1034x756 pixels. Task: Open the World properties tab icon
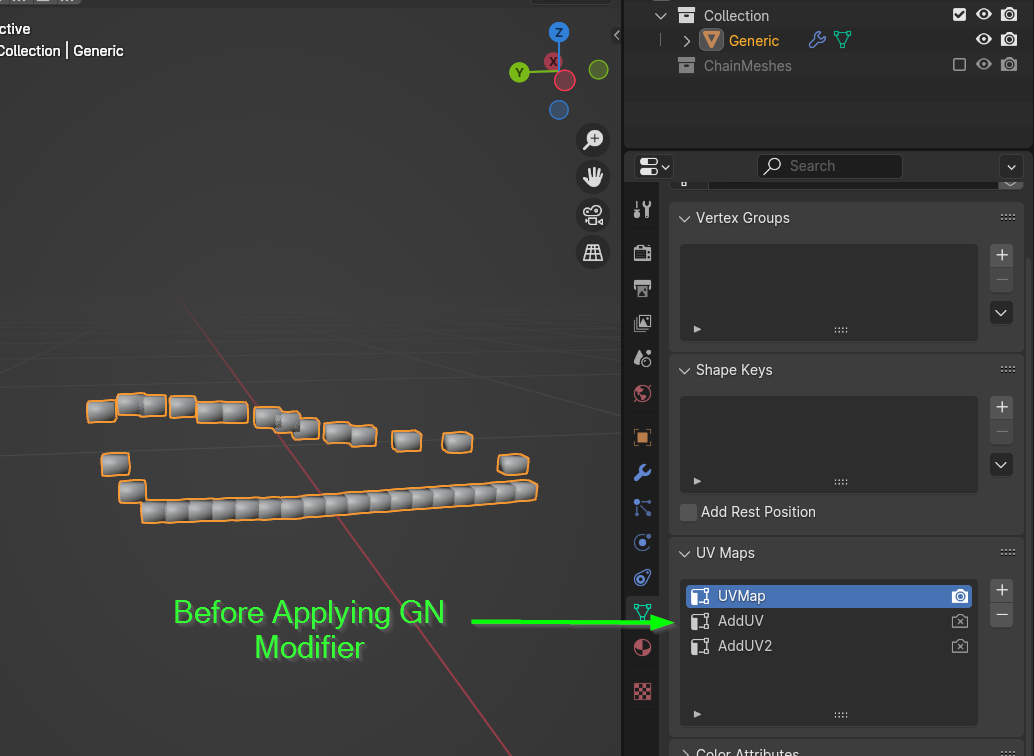[x=642, y=393]
